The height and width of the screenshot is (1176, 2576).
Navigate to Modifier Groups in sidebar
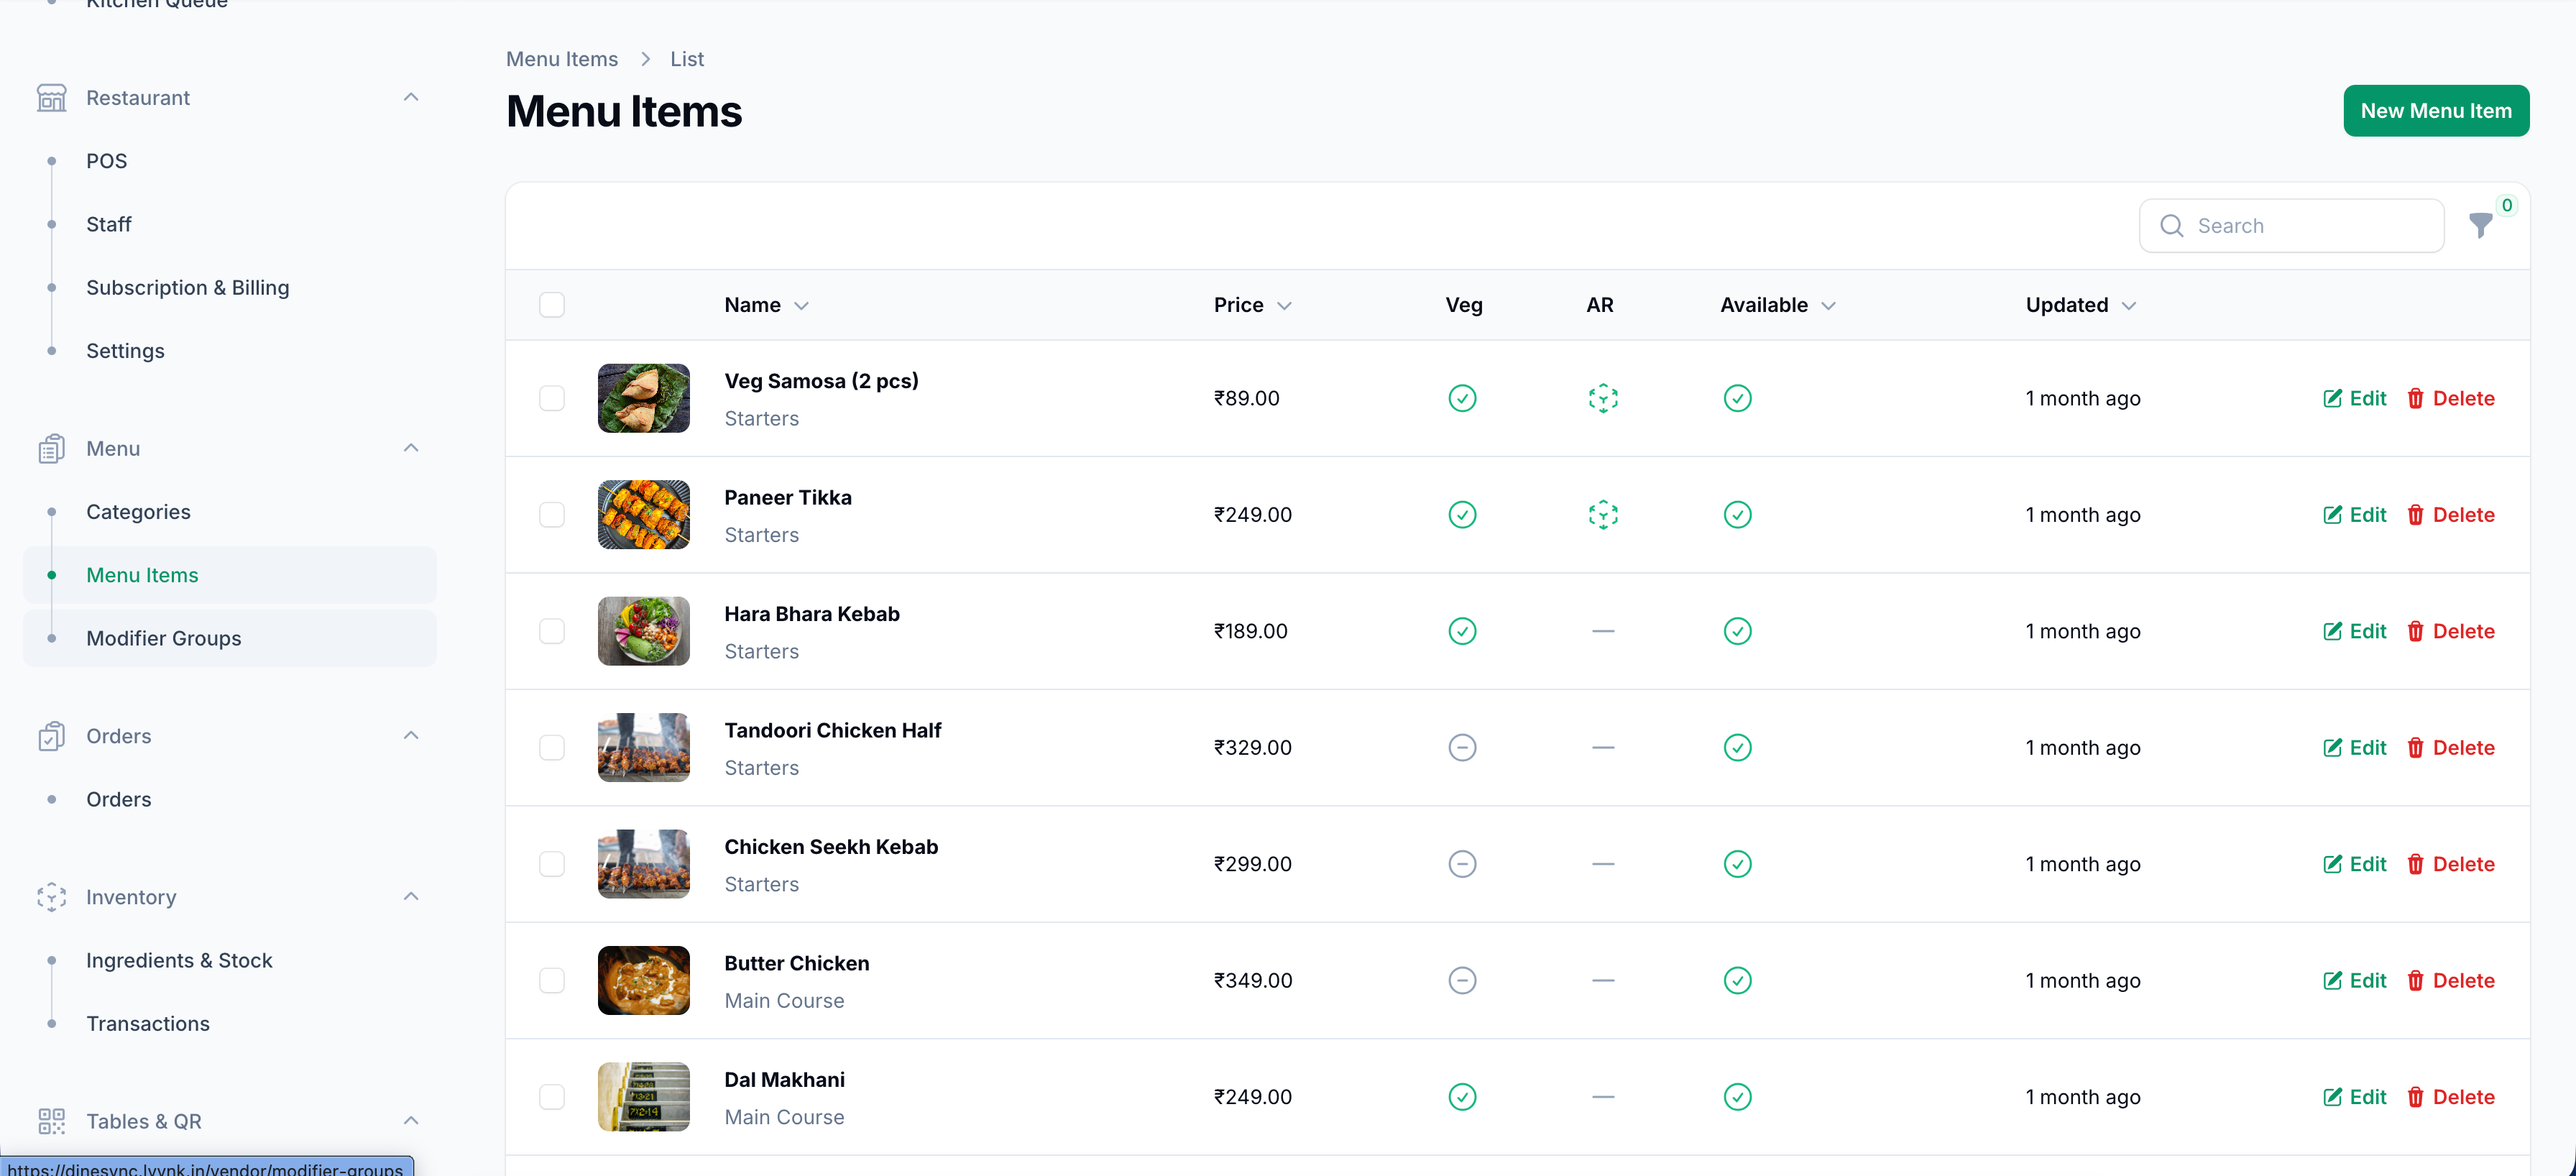click(x=164, y=638)
